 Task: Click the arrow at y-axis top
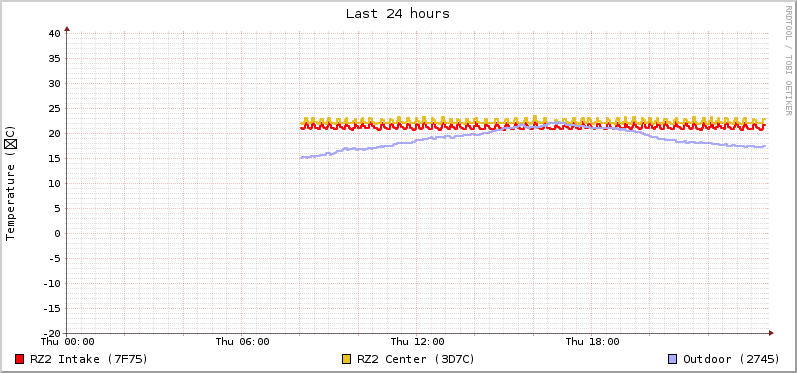[x=67, y=29]
